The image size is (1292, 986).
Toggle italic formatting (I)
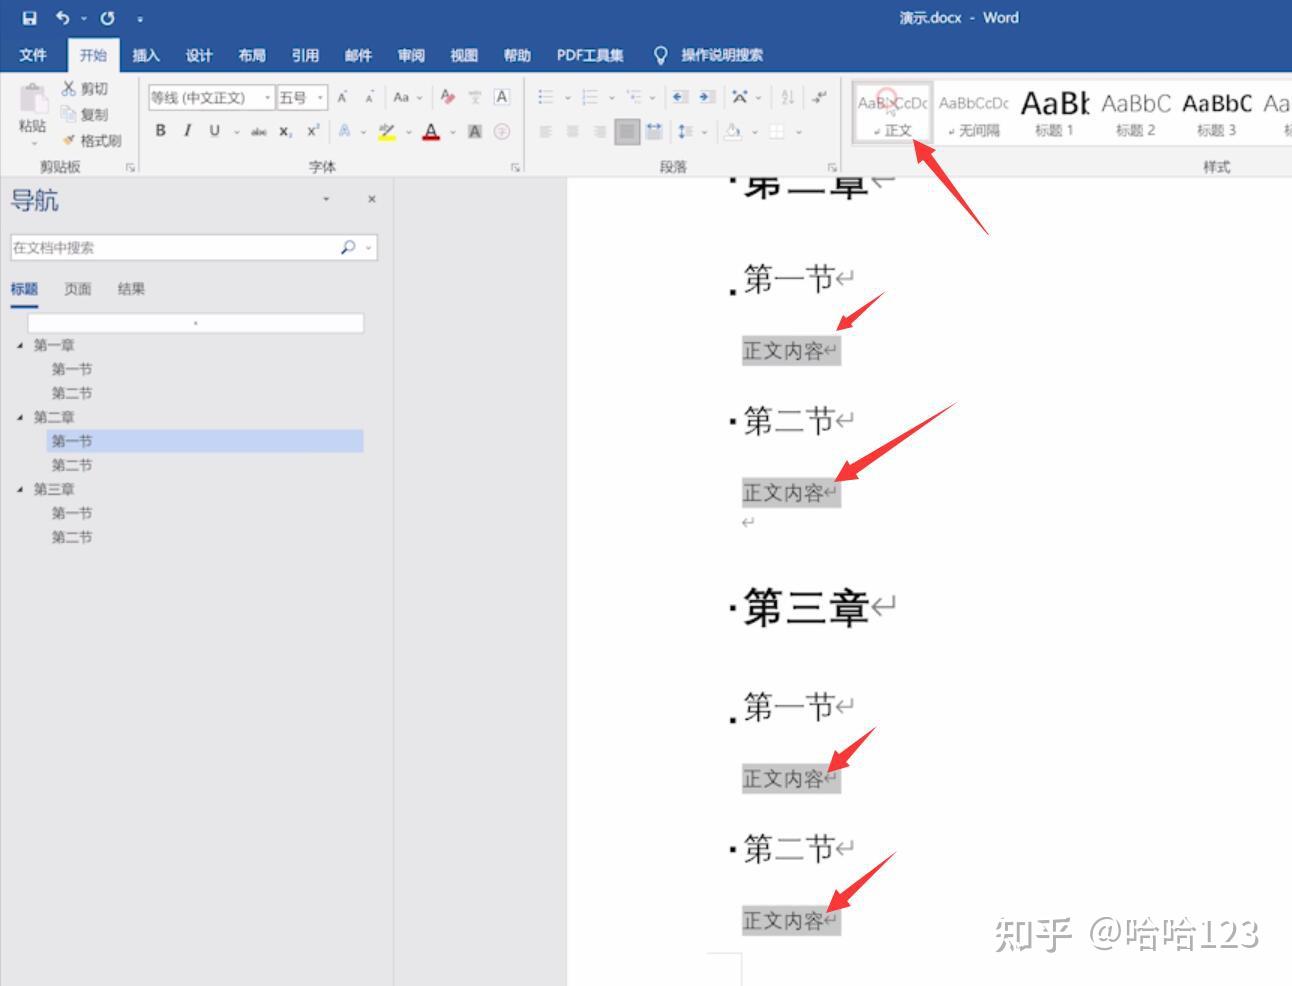(x=187, y=131)
